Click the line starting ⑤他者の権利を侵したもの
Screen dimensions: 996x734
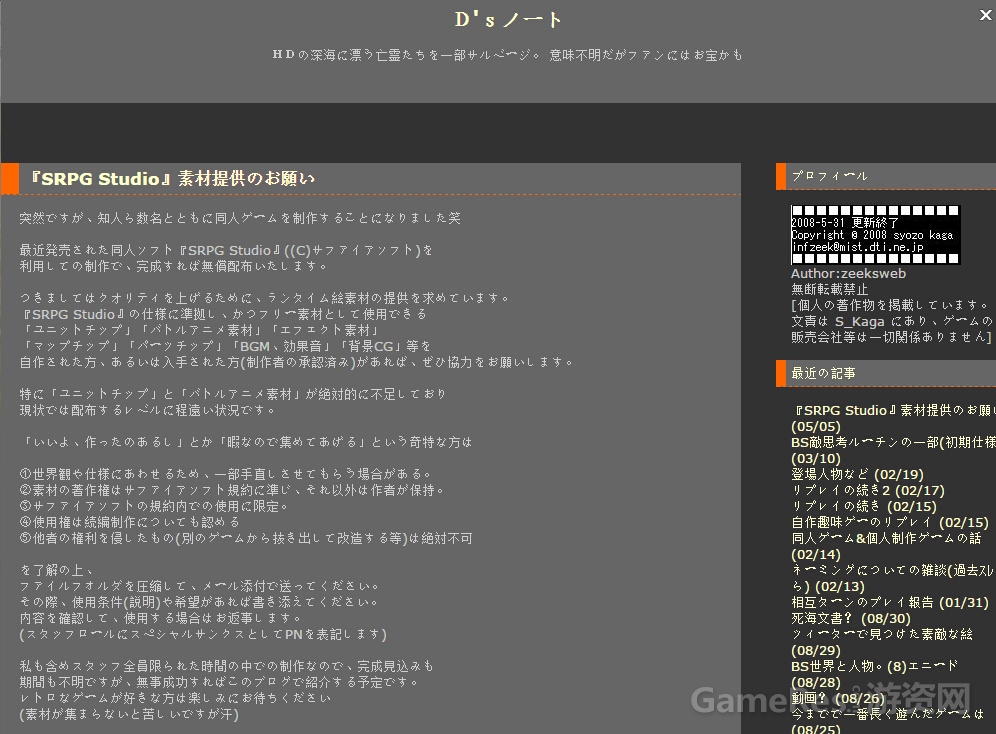pos(246,538)
